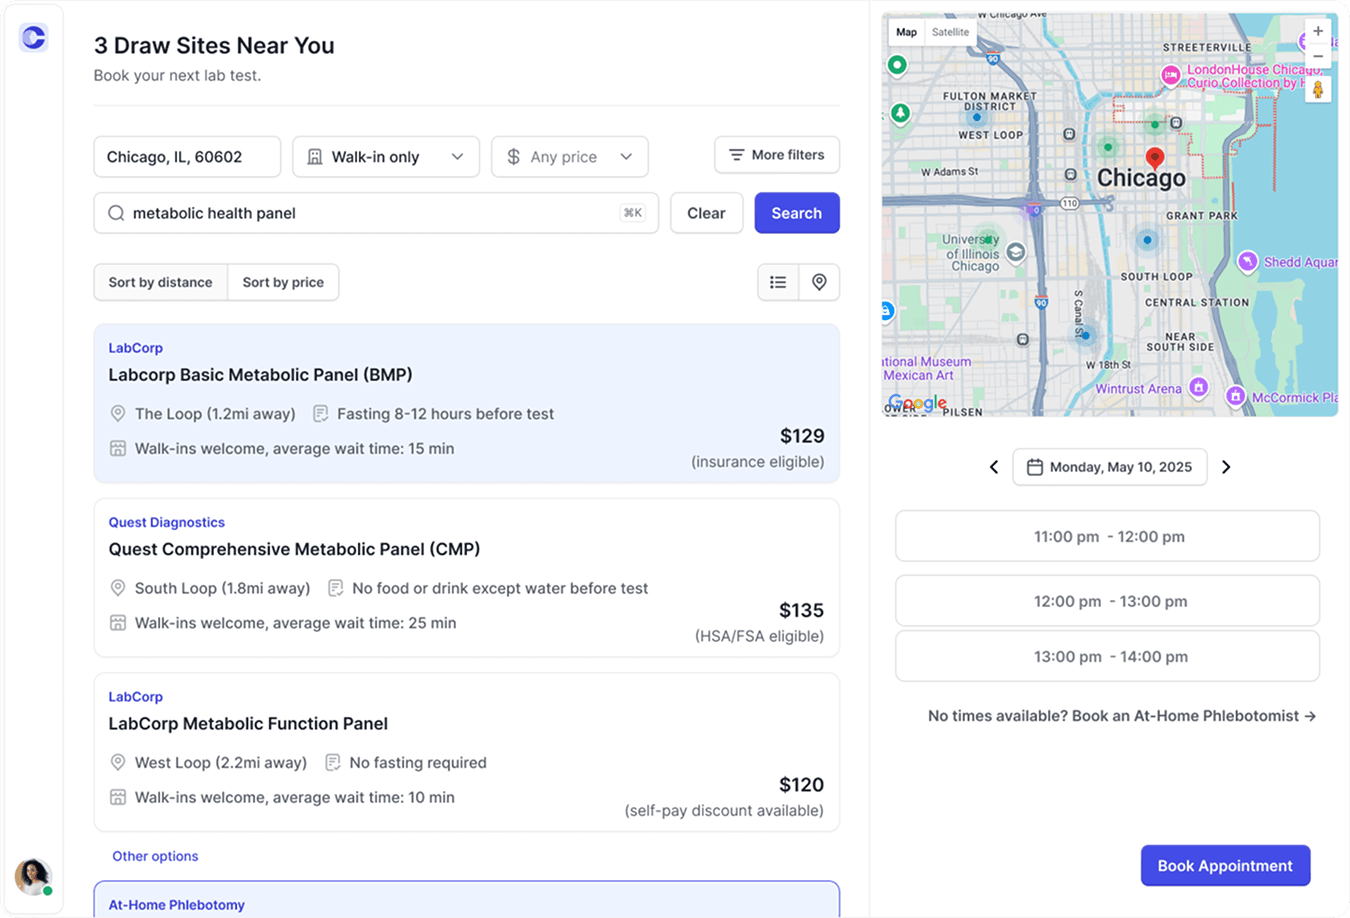Open the Any price dropdown

point(570,157)
